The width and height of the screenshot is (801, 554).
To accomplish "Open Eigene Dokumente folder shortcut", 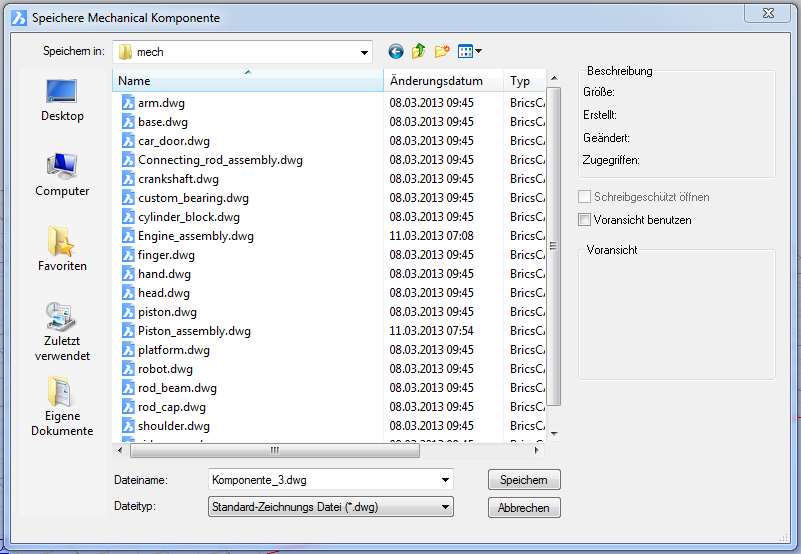I will click(x=62, y=406).
